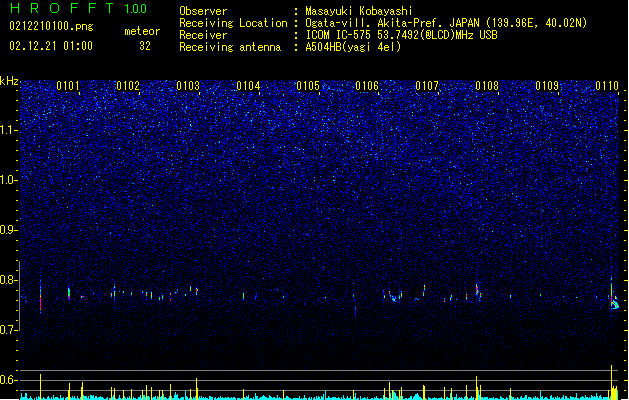
Task: Click the 0.8 kHz axis label
Action: coord(8,280)
